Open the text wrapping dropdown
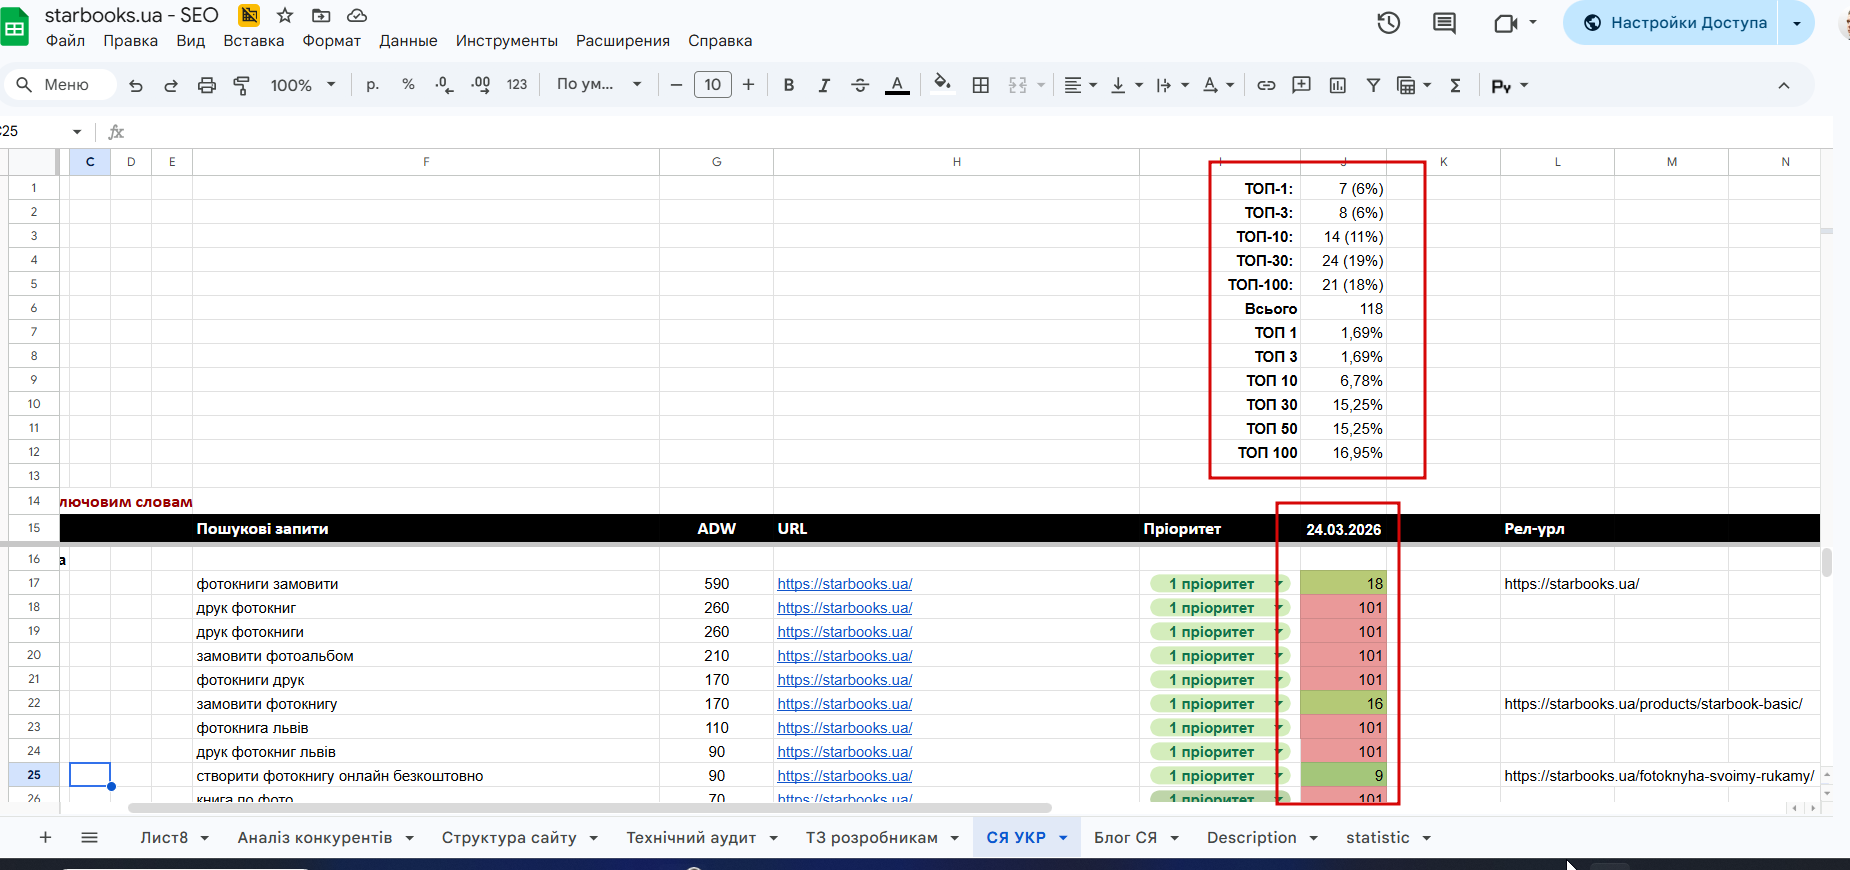Image resolution: width=1850 pixels, height=870 pixels. pyautogui.click(x=1172, y=86)
